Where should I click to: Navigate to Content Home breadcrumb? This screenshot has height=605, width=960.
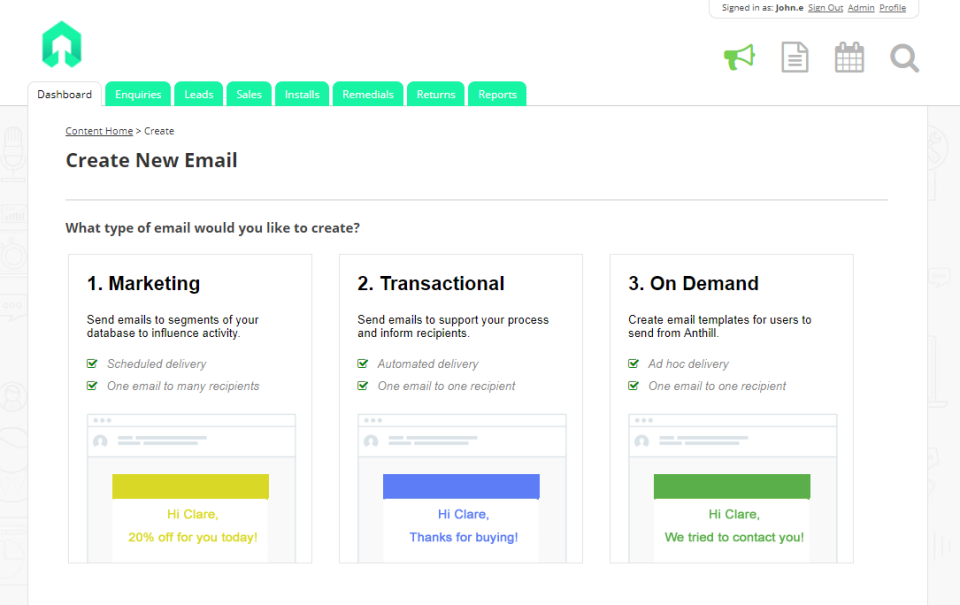[x=99, y=131]
